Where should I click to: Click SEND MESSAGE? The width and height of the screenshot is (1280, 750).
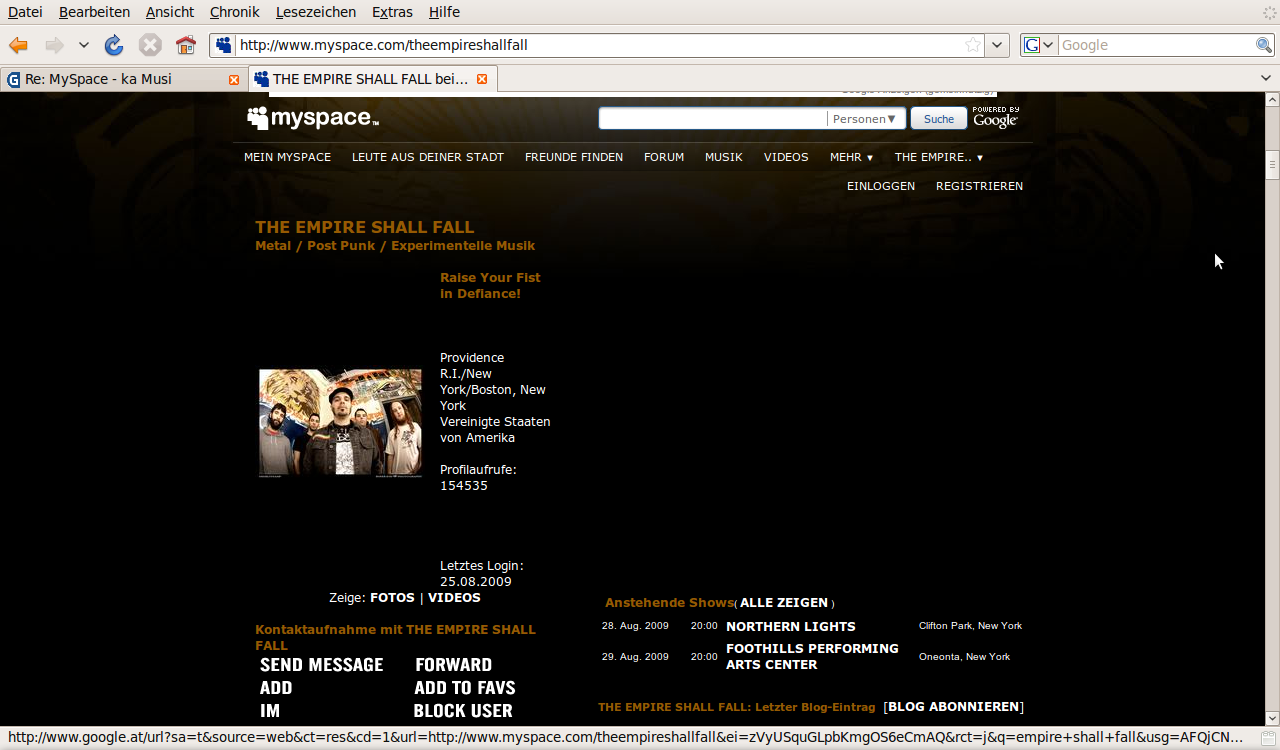[x=321, y=665]
